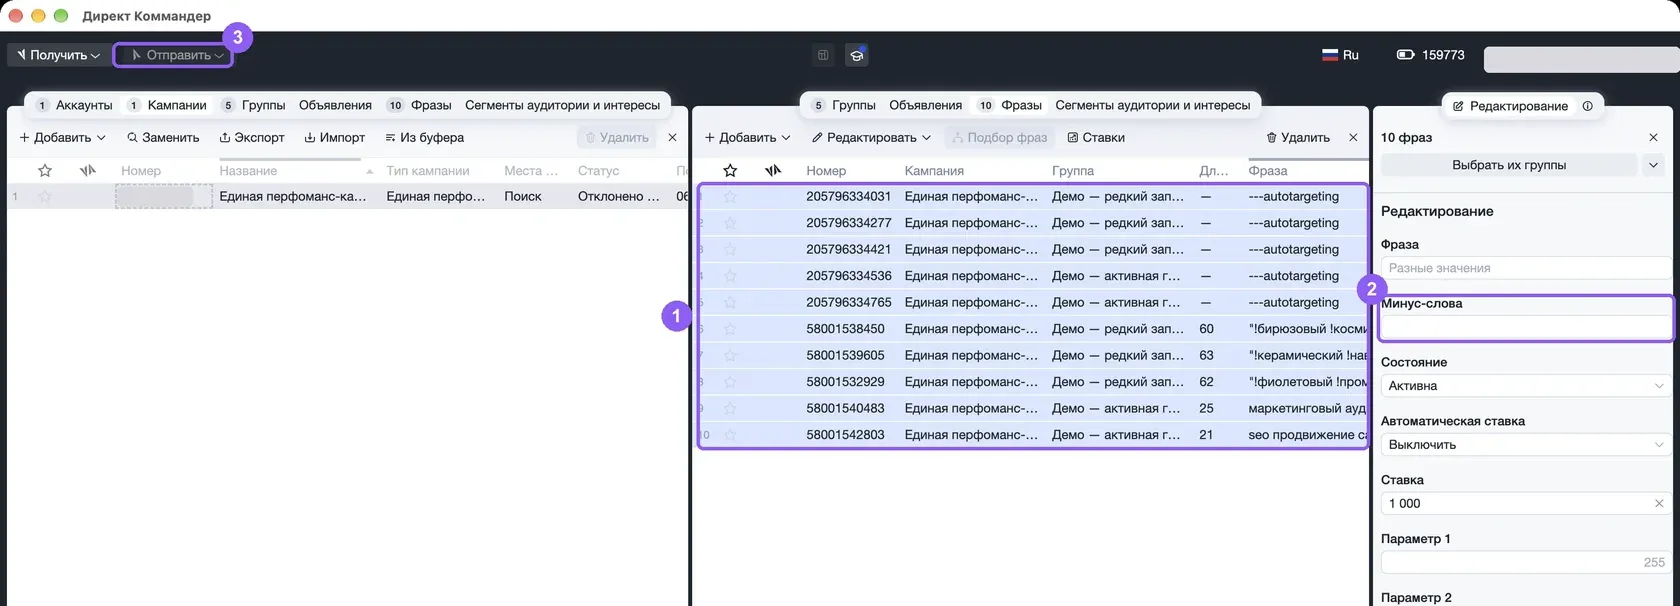
Task: Click Заменить in the campaigns toolbar
Action: pos(163,137)
